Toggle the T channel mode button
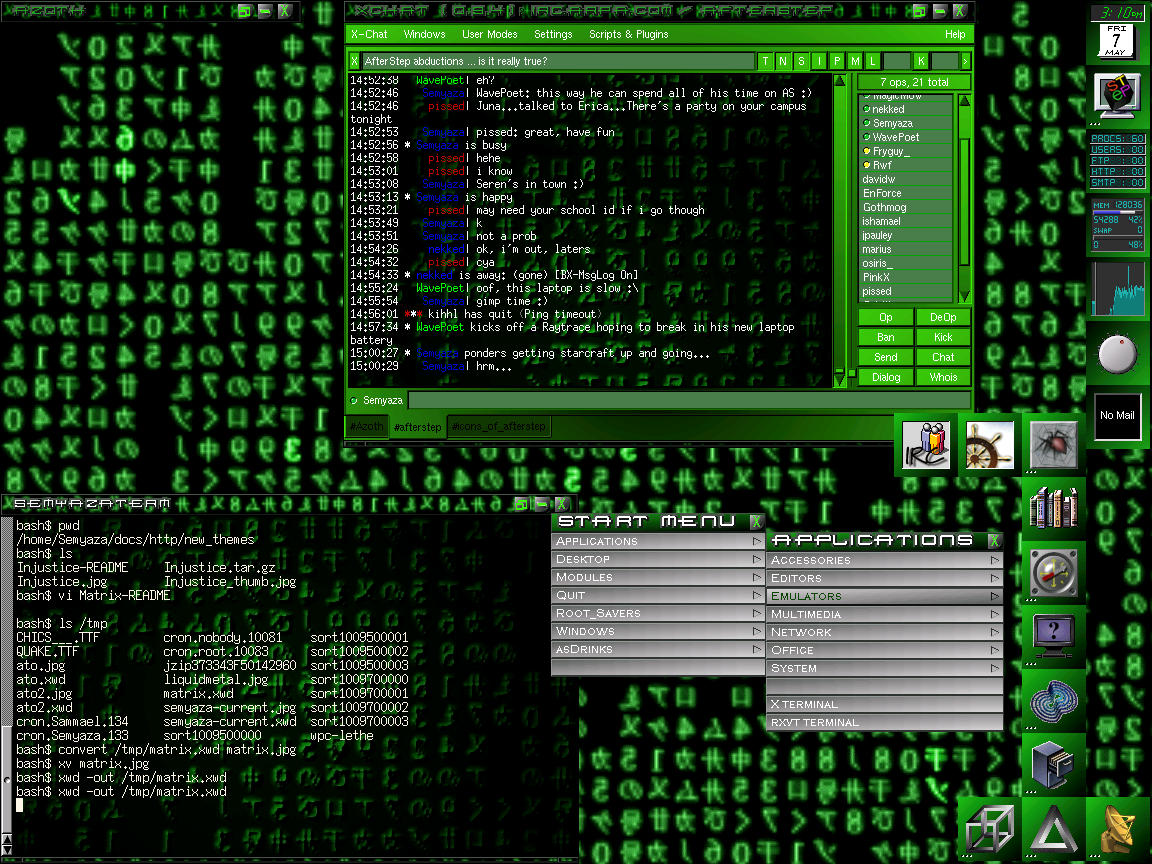 767,62
